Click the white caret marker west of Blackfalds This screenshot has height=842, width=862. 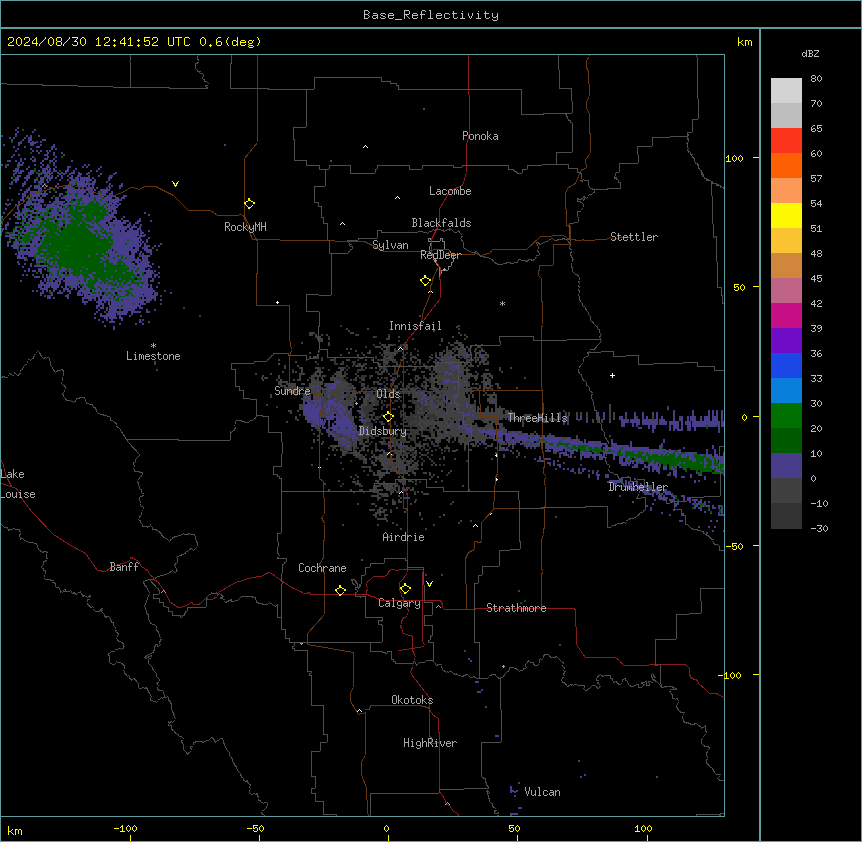[x=342, y=224]
